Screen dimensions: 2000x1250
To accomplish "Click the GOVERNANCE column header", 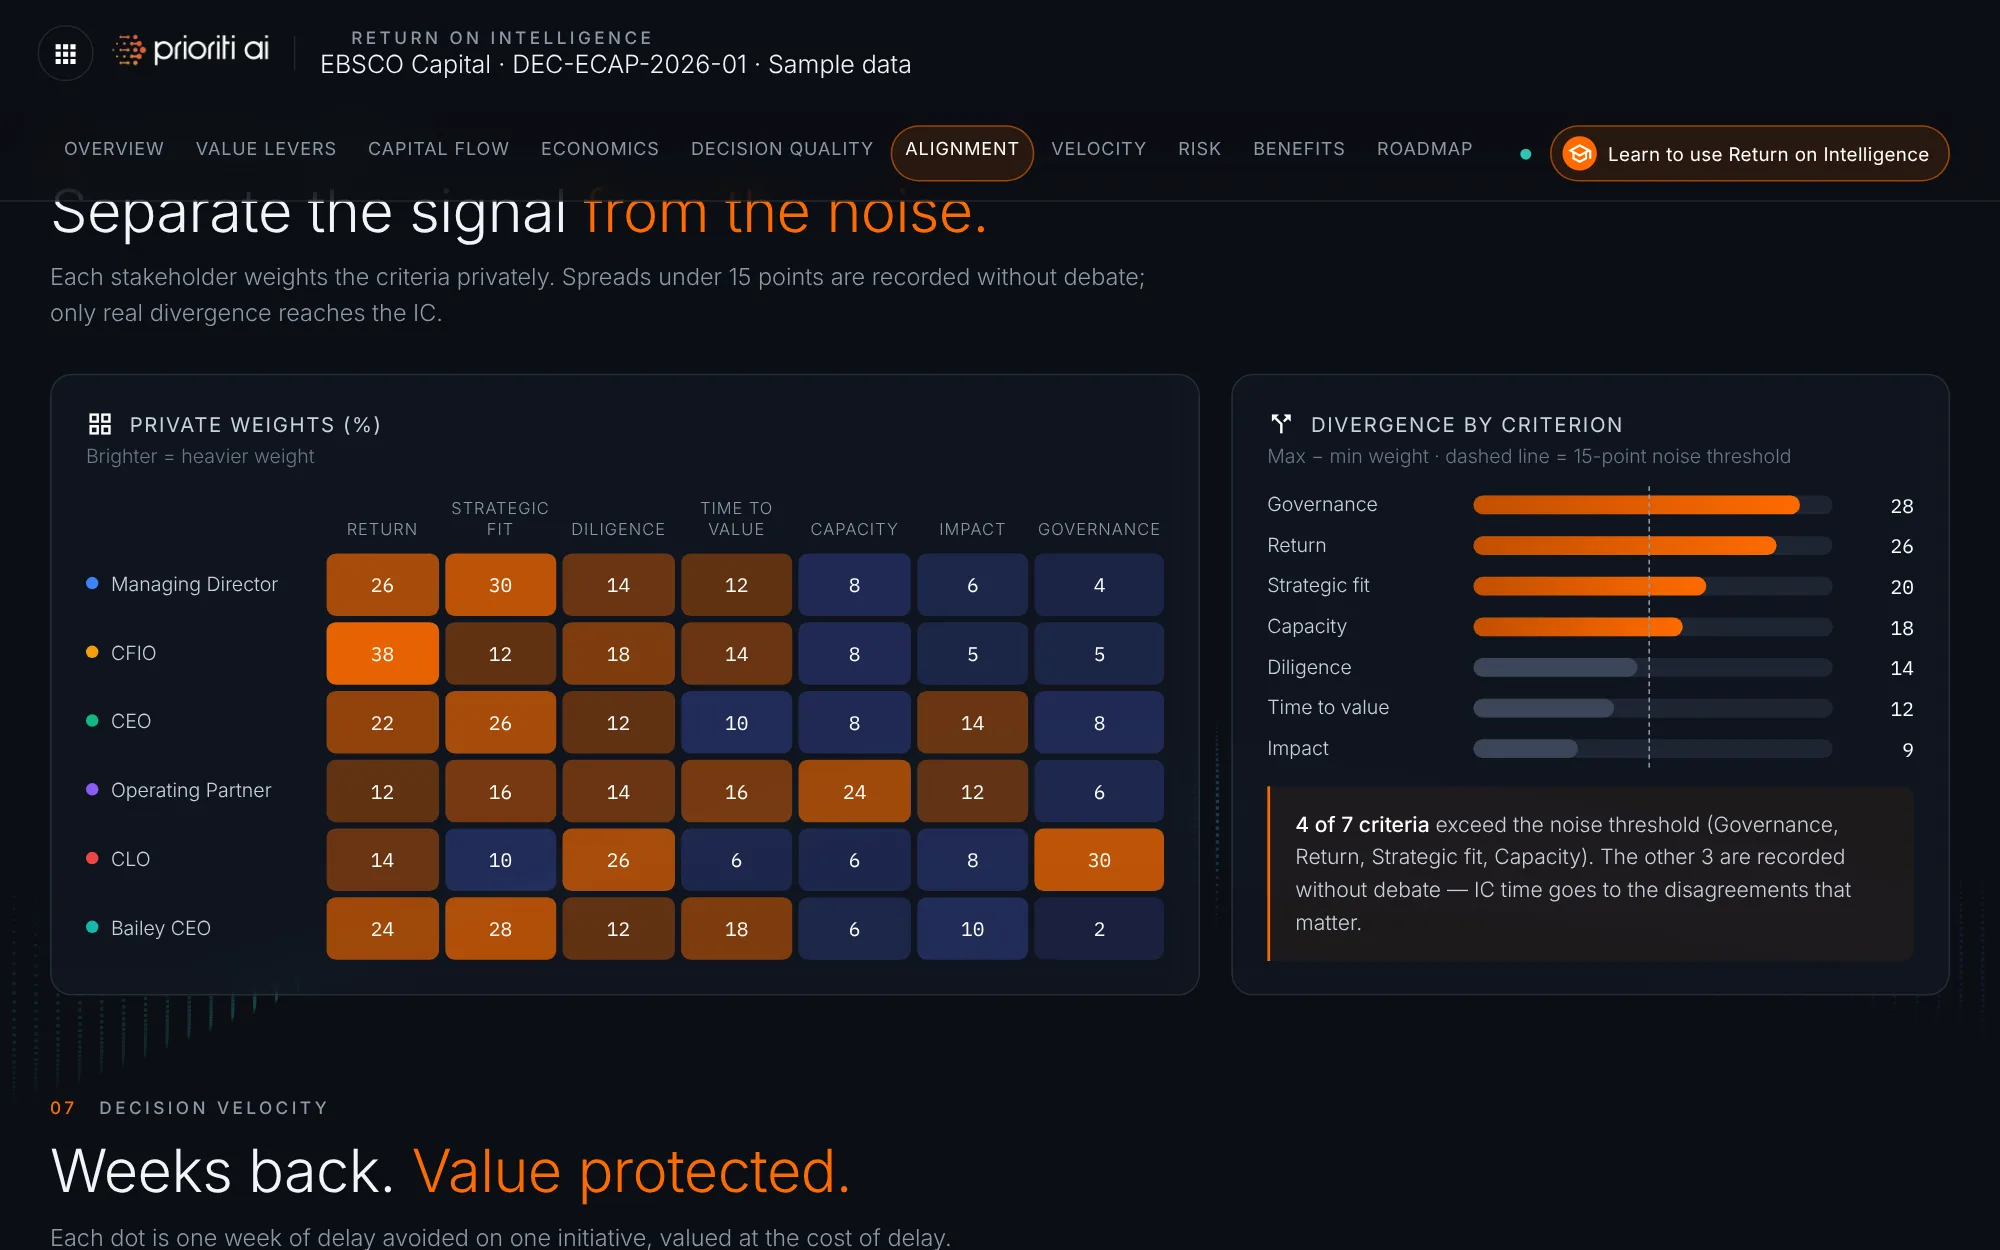I will pos(1099,529).
